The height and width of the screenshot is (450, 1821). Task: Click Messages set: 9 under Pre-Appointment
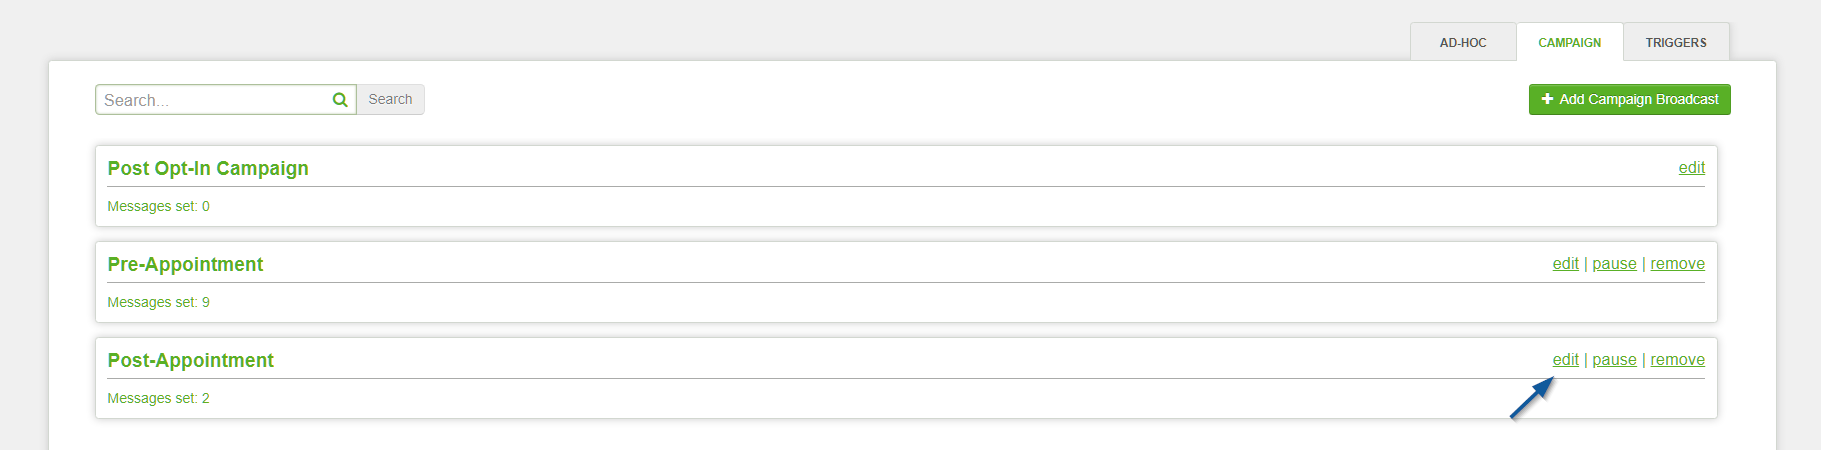coord(158,302)
